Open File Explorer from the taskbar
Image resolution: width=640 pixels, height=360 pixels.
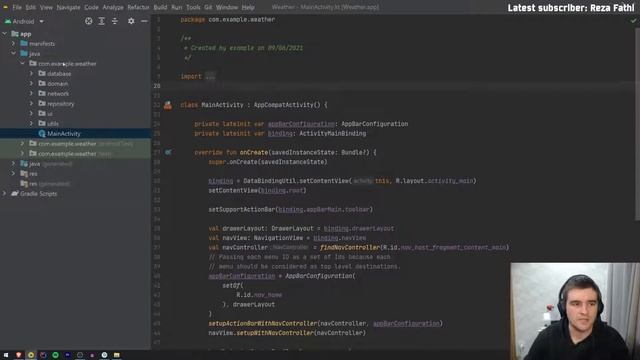117,355
